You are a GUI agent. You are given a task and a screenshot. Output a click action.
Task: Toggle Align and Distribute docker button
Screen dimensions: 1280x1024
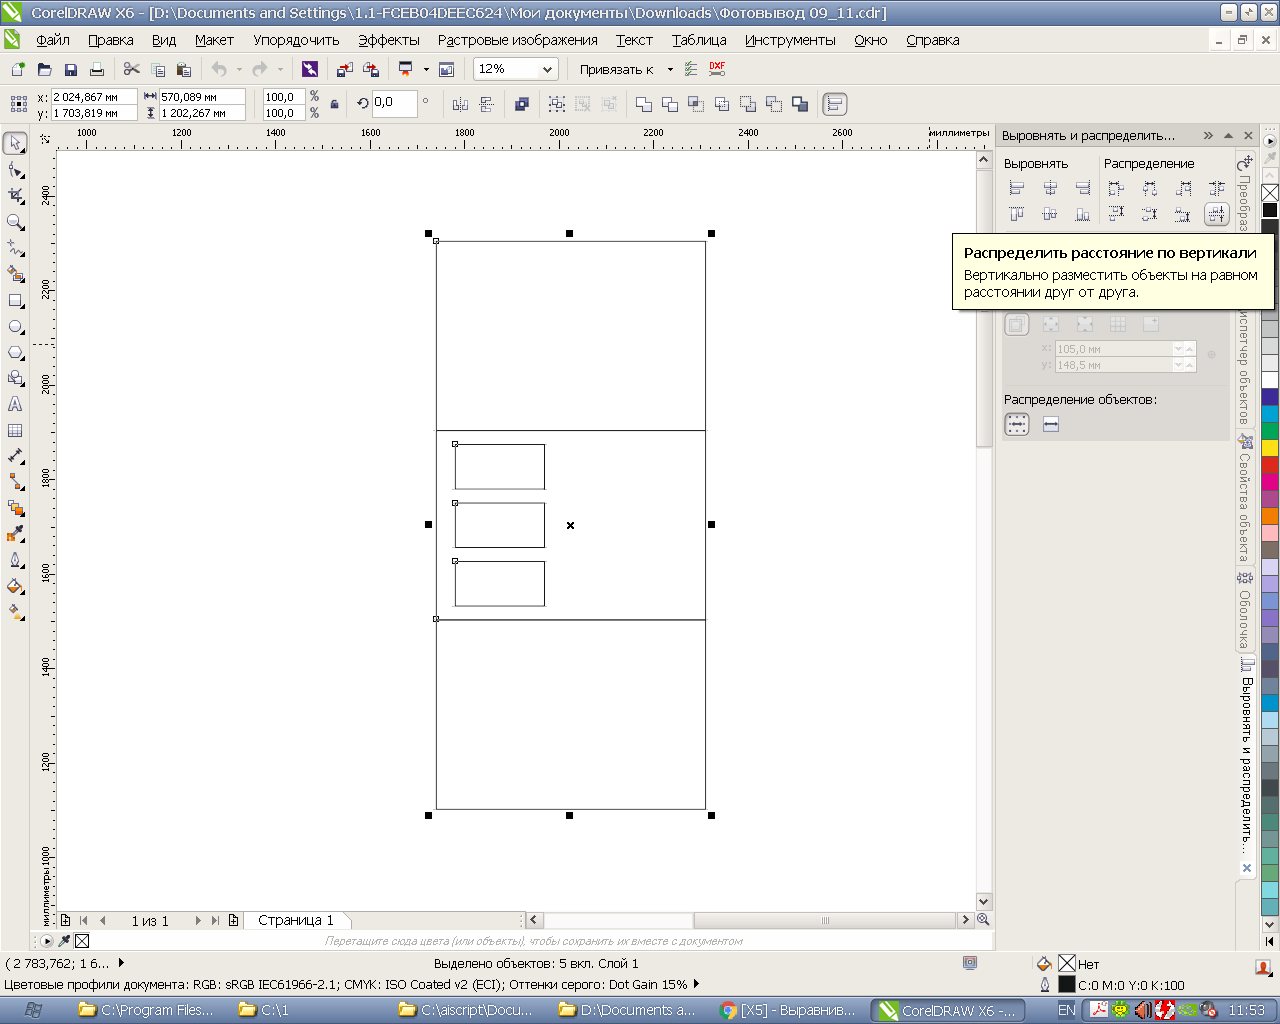834,104
